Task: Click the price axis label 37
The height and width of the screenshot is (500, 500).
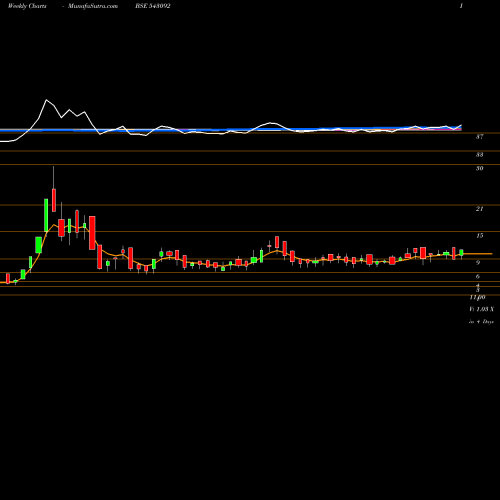Action: [x=479, y=137]
